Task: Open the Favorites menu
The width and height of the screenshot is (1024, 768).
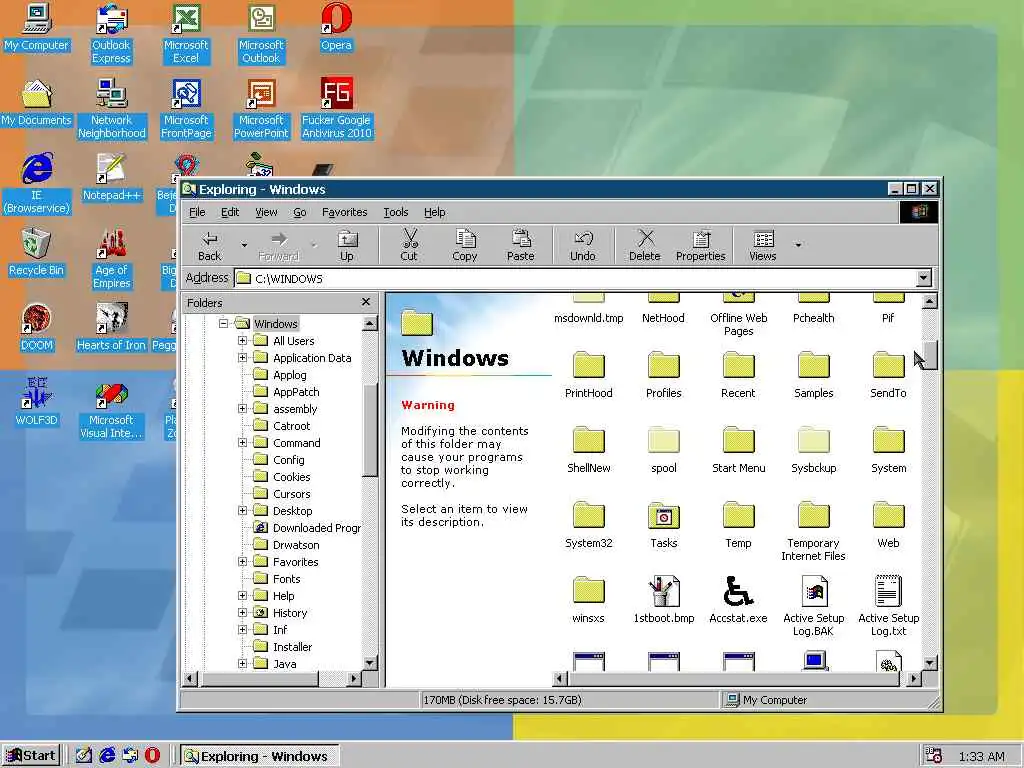Action: click(x=344, y=212)
